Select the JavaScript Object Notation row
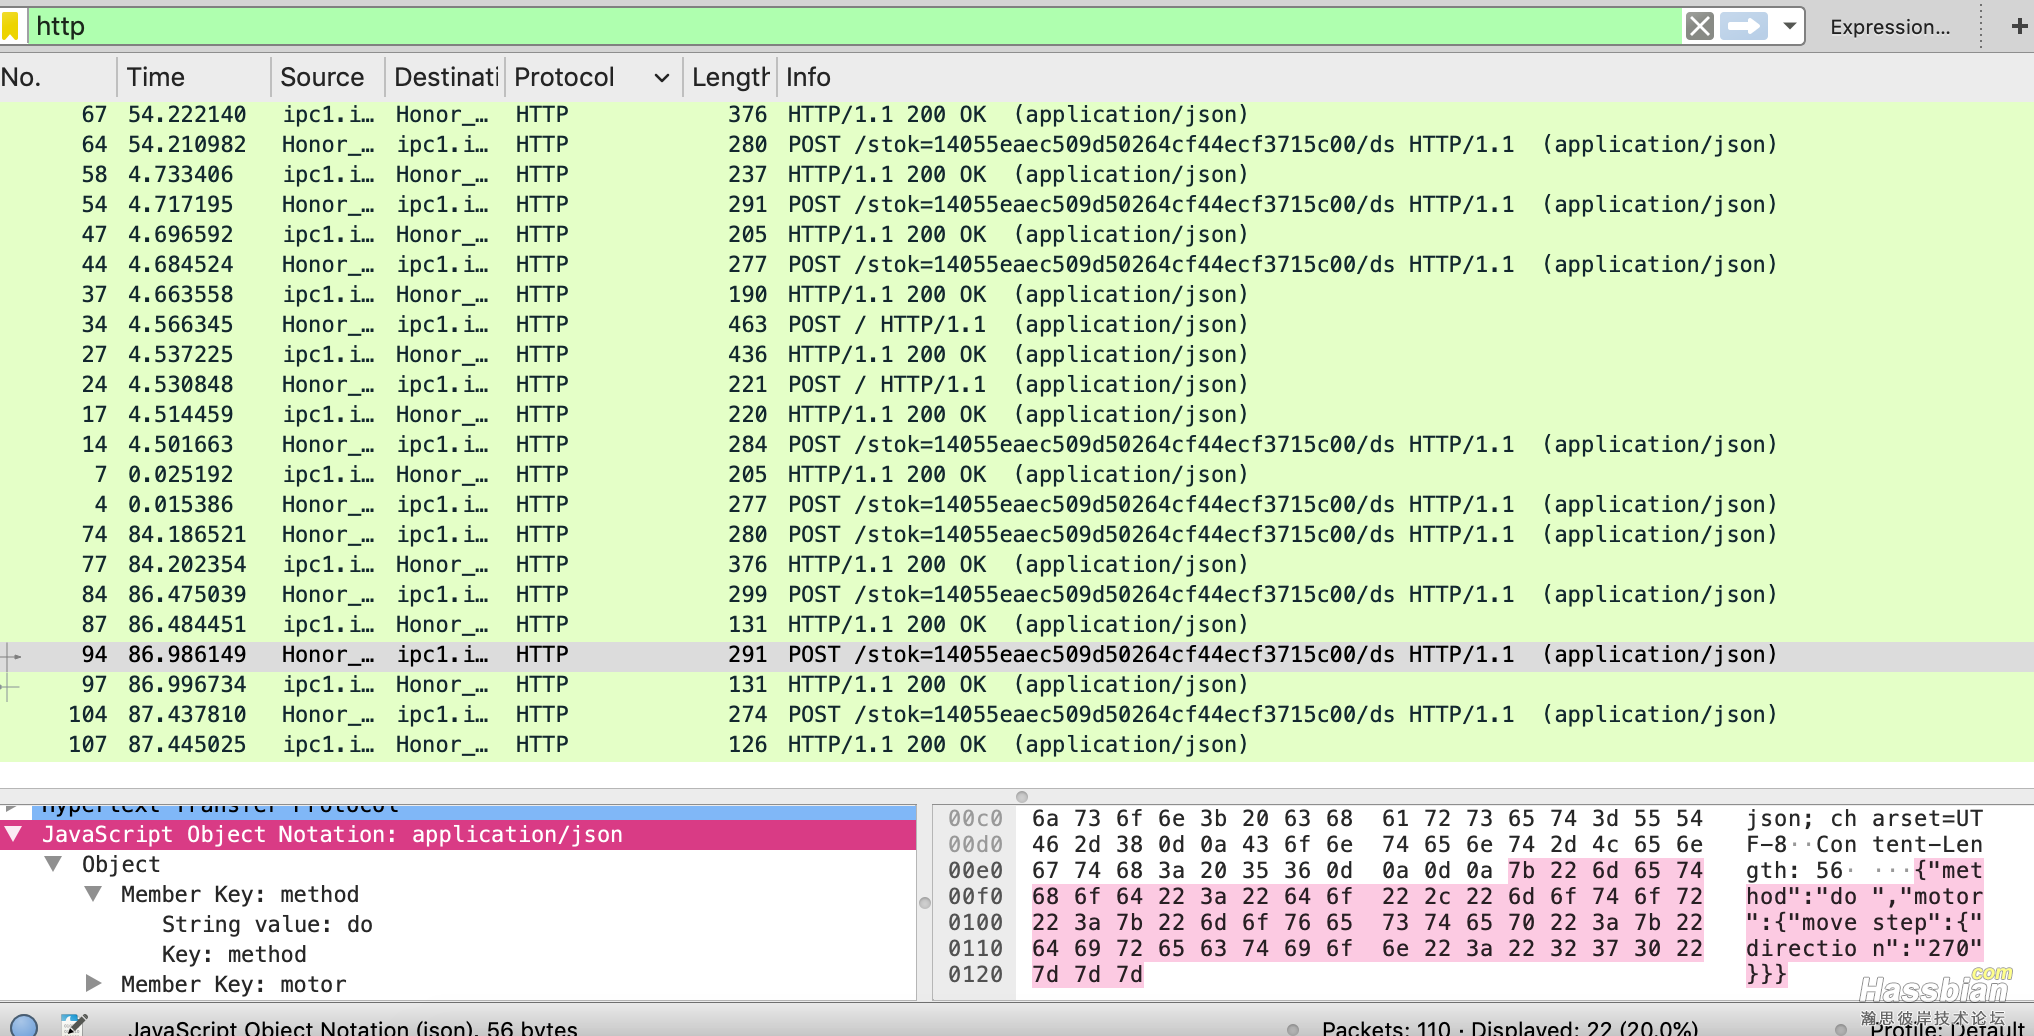This screenshot has height=1036, width=2034. tap(458, 835)
